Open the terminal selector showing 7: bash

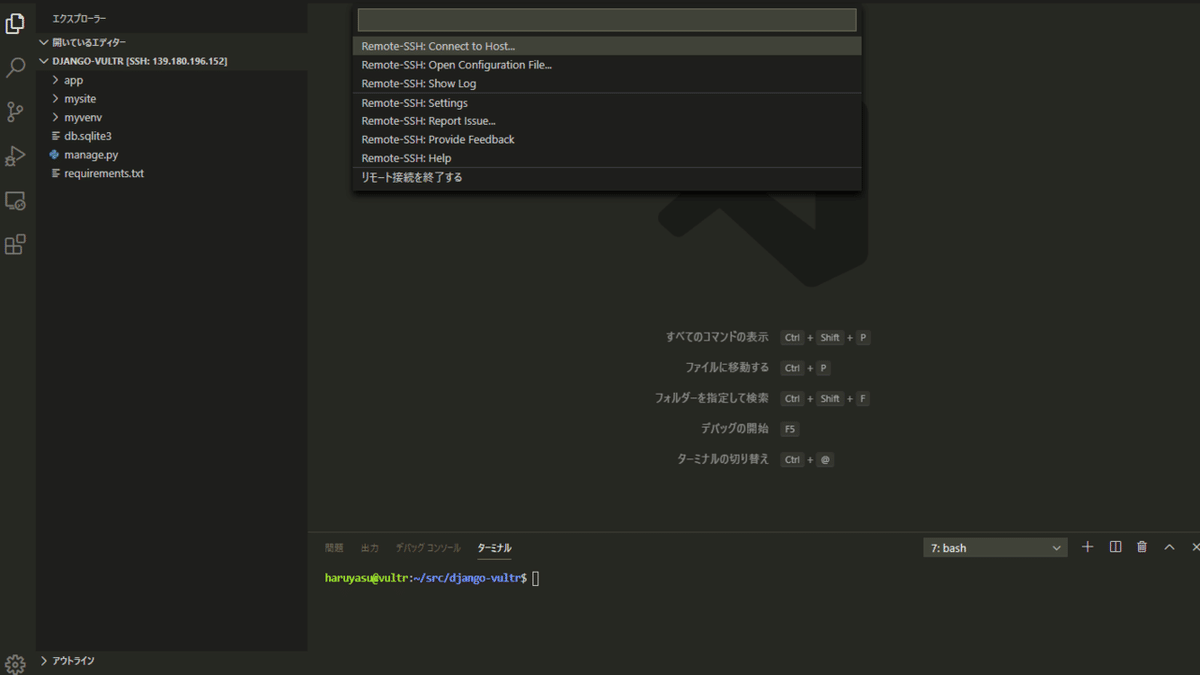pos(995,548)
